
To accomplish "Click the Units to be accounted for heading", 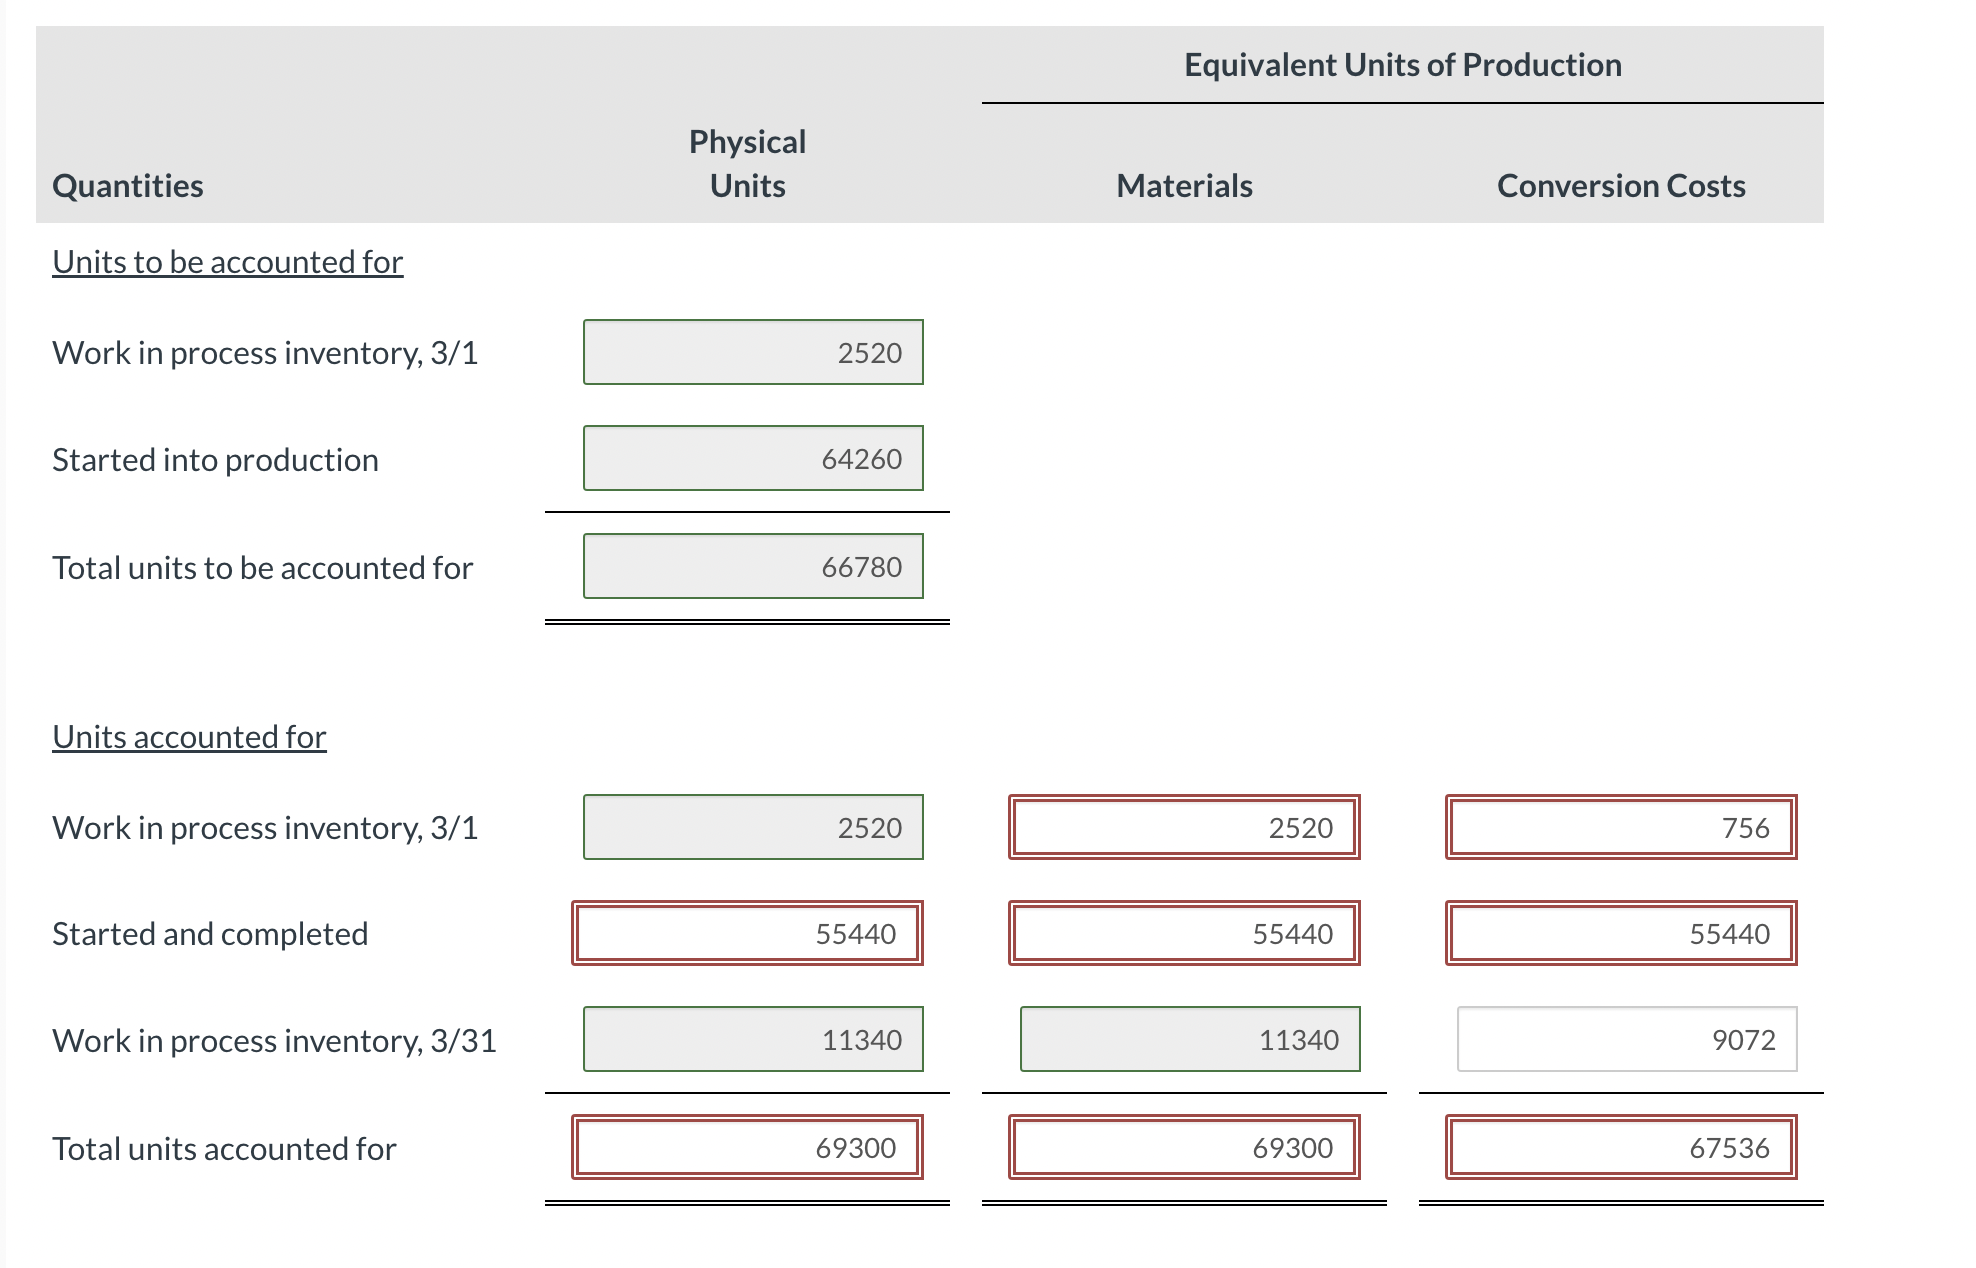I will [227, 262].
